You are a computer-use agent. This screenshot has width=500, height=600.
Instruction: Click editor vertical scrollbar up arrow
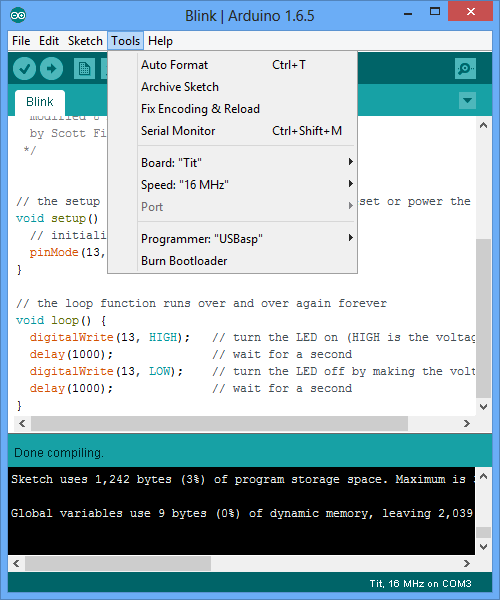(x=484, y=125)
